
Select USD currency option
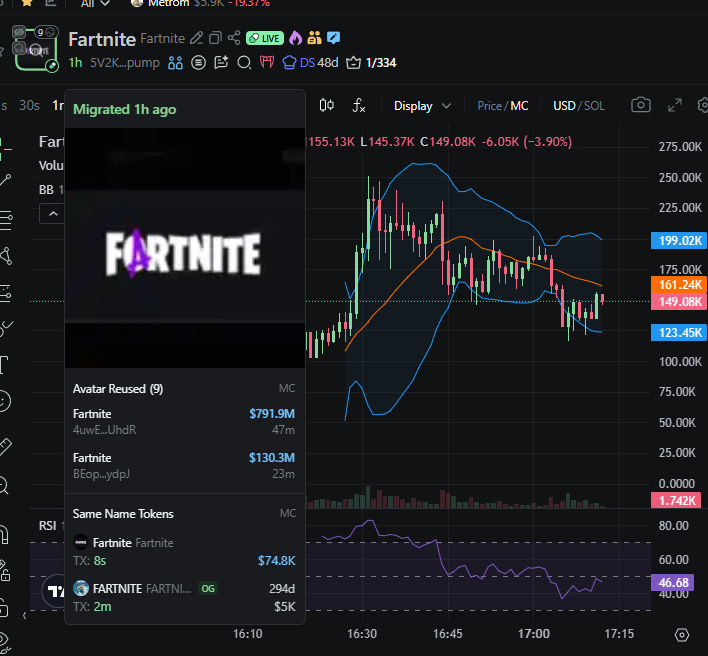click(564, 106)
